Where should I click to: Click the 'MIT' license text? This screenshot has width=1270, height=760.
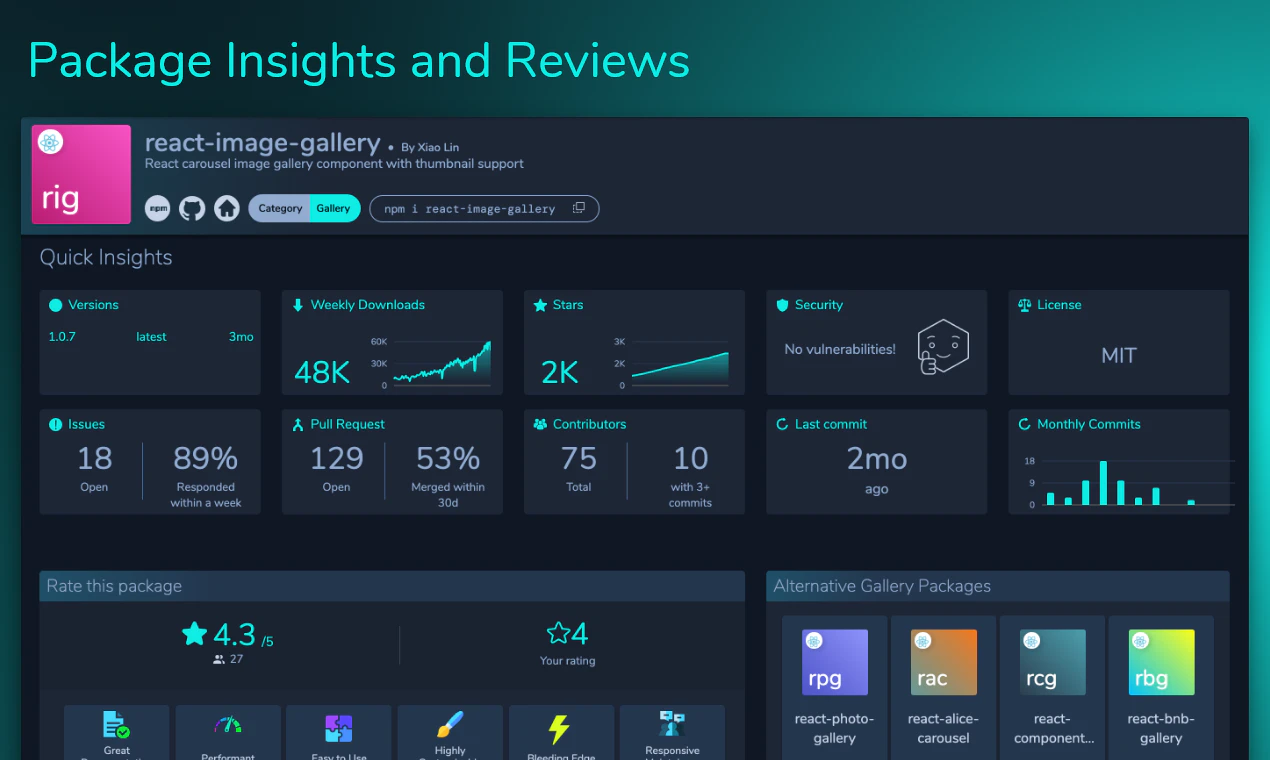(x=1119, y=355)
